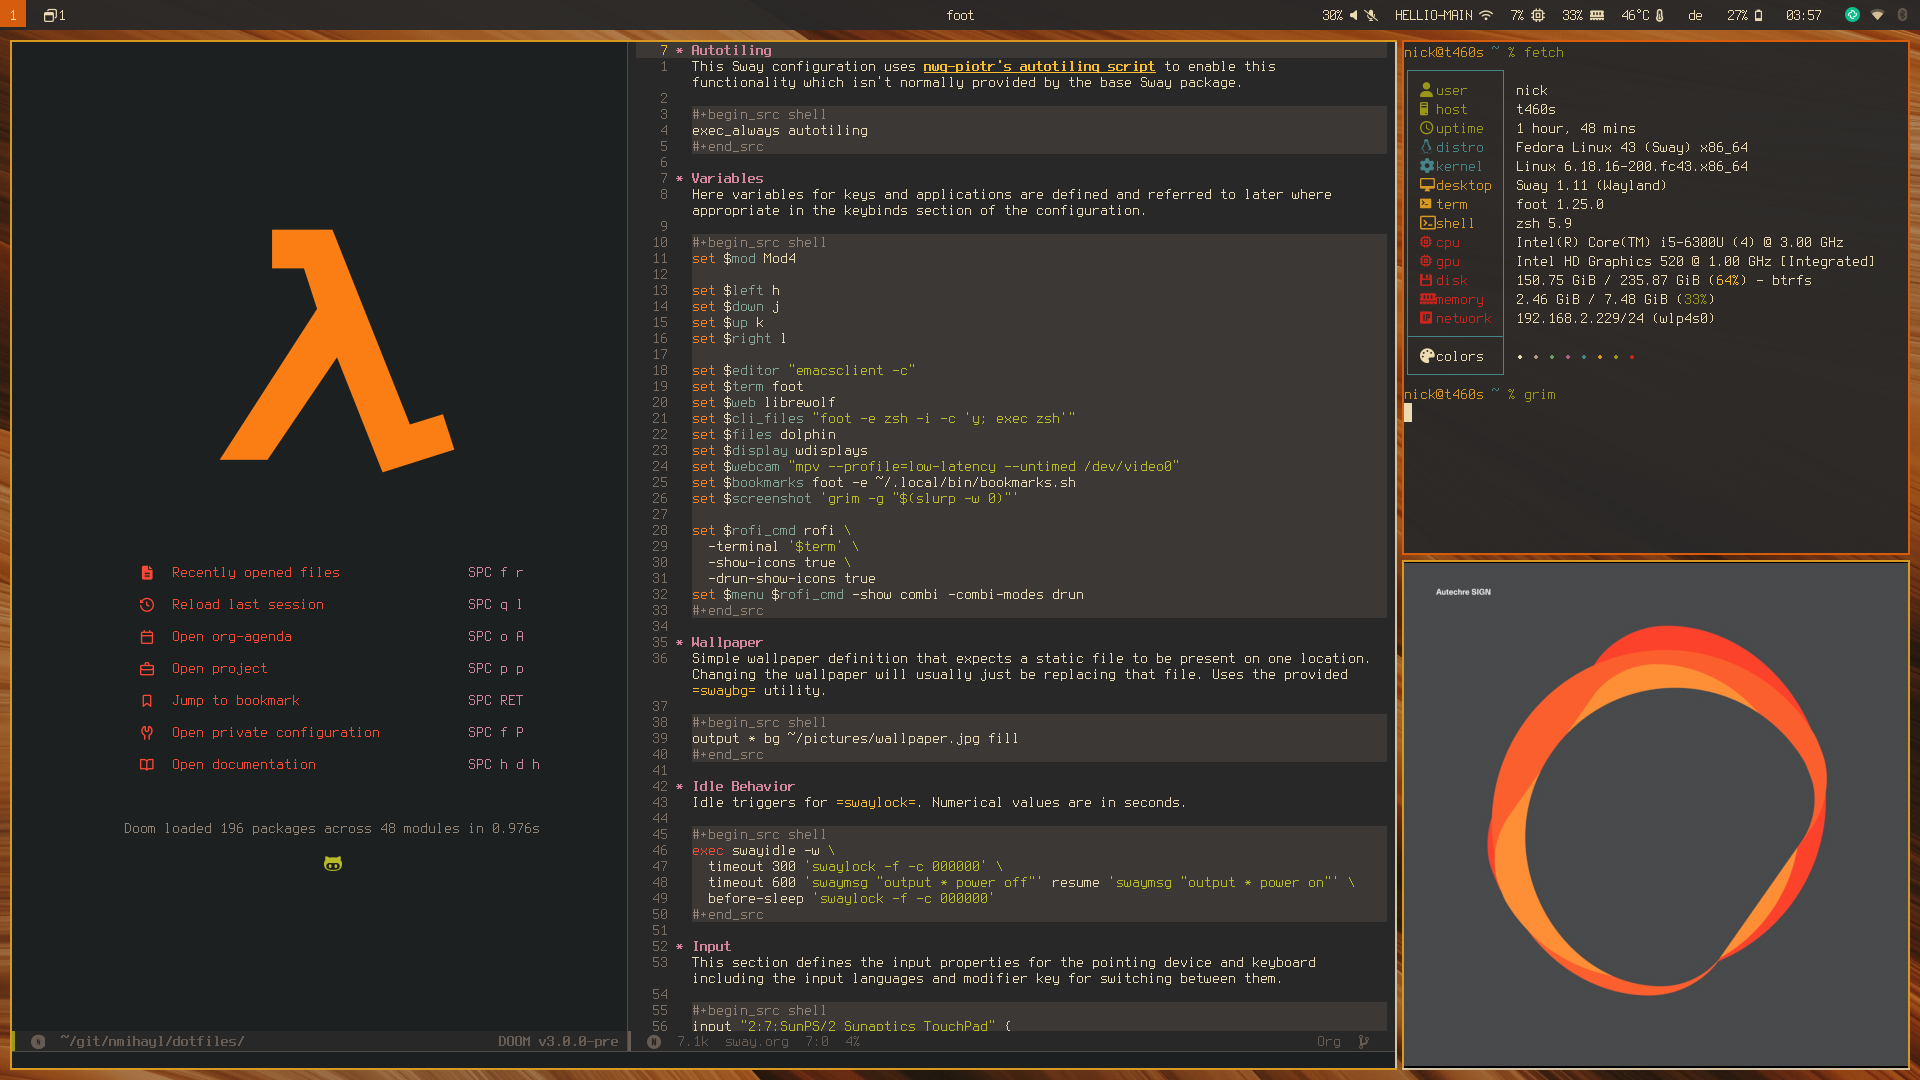Open private configuration entry
Viewport: 1920px width, 1080px height.
point(275,732)
